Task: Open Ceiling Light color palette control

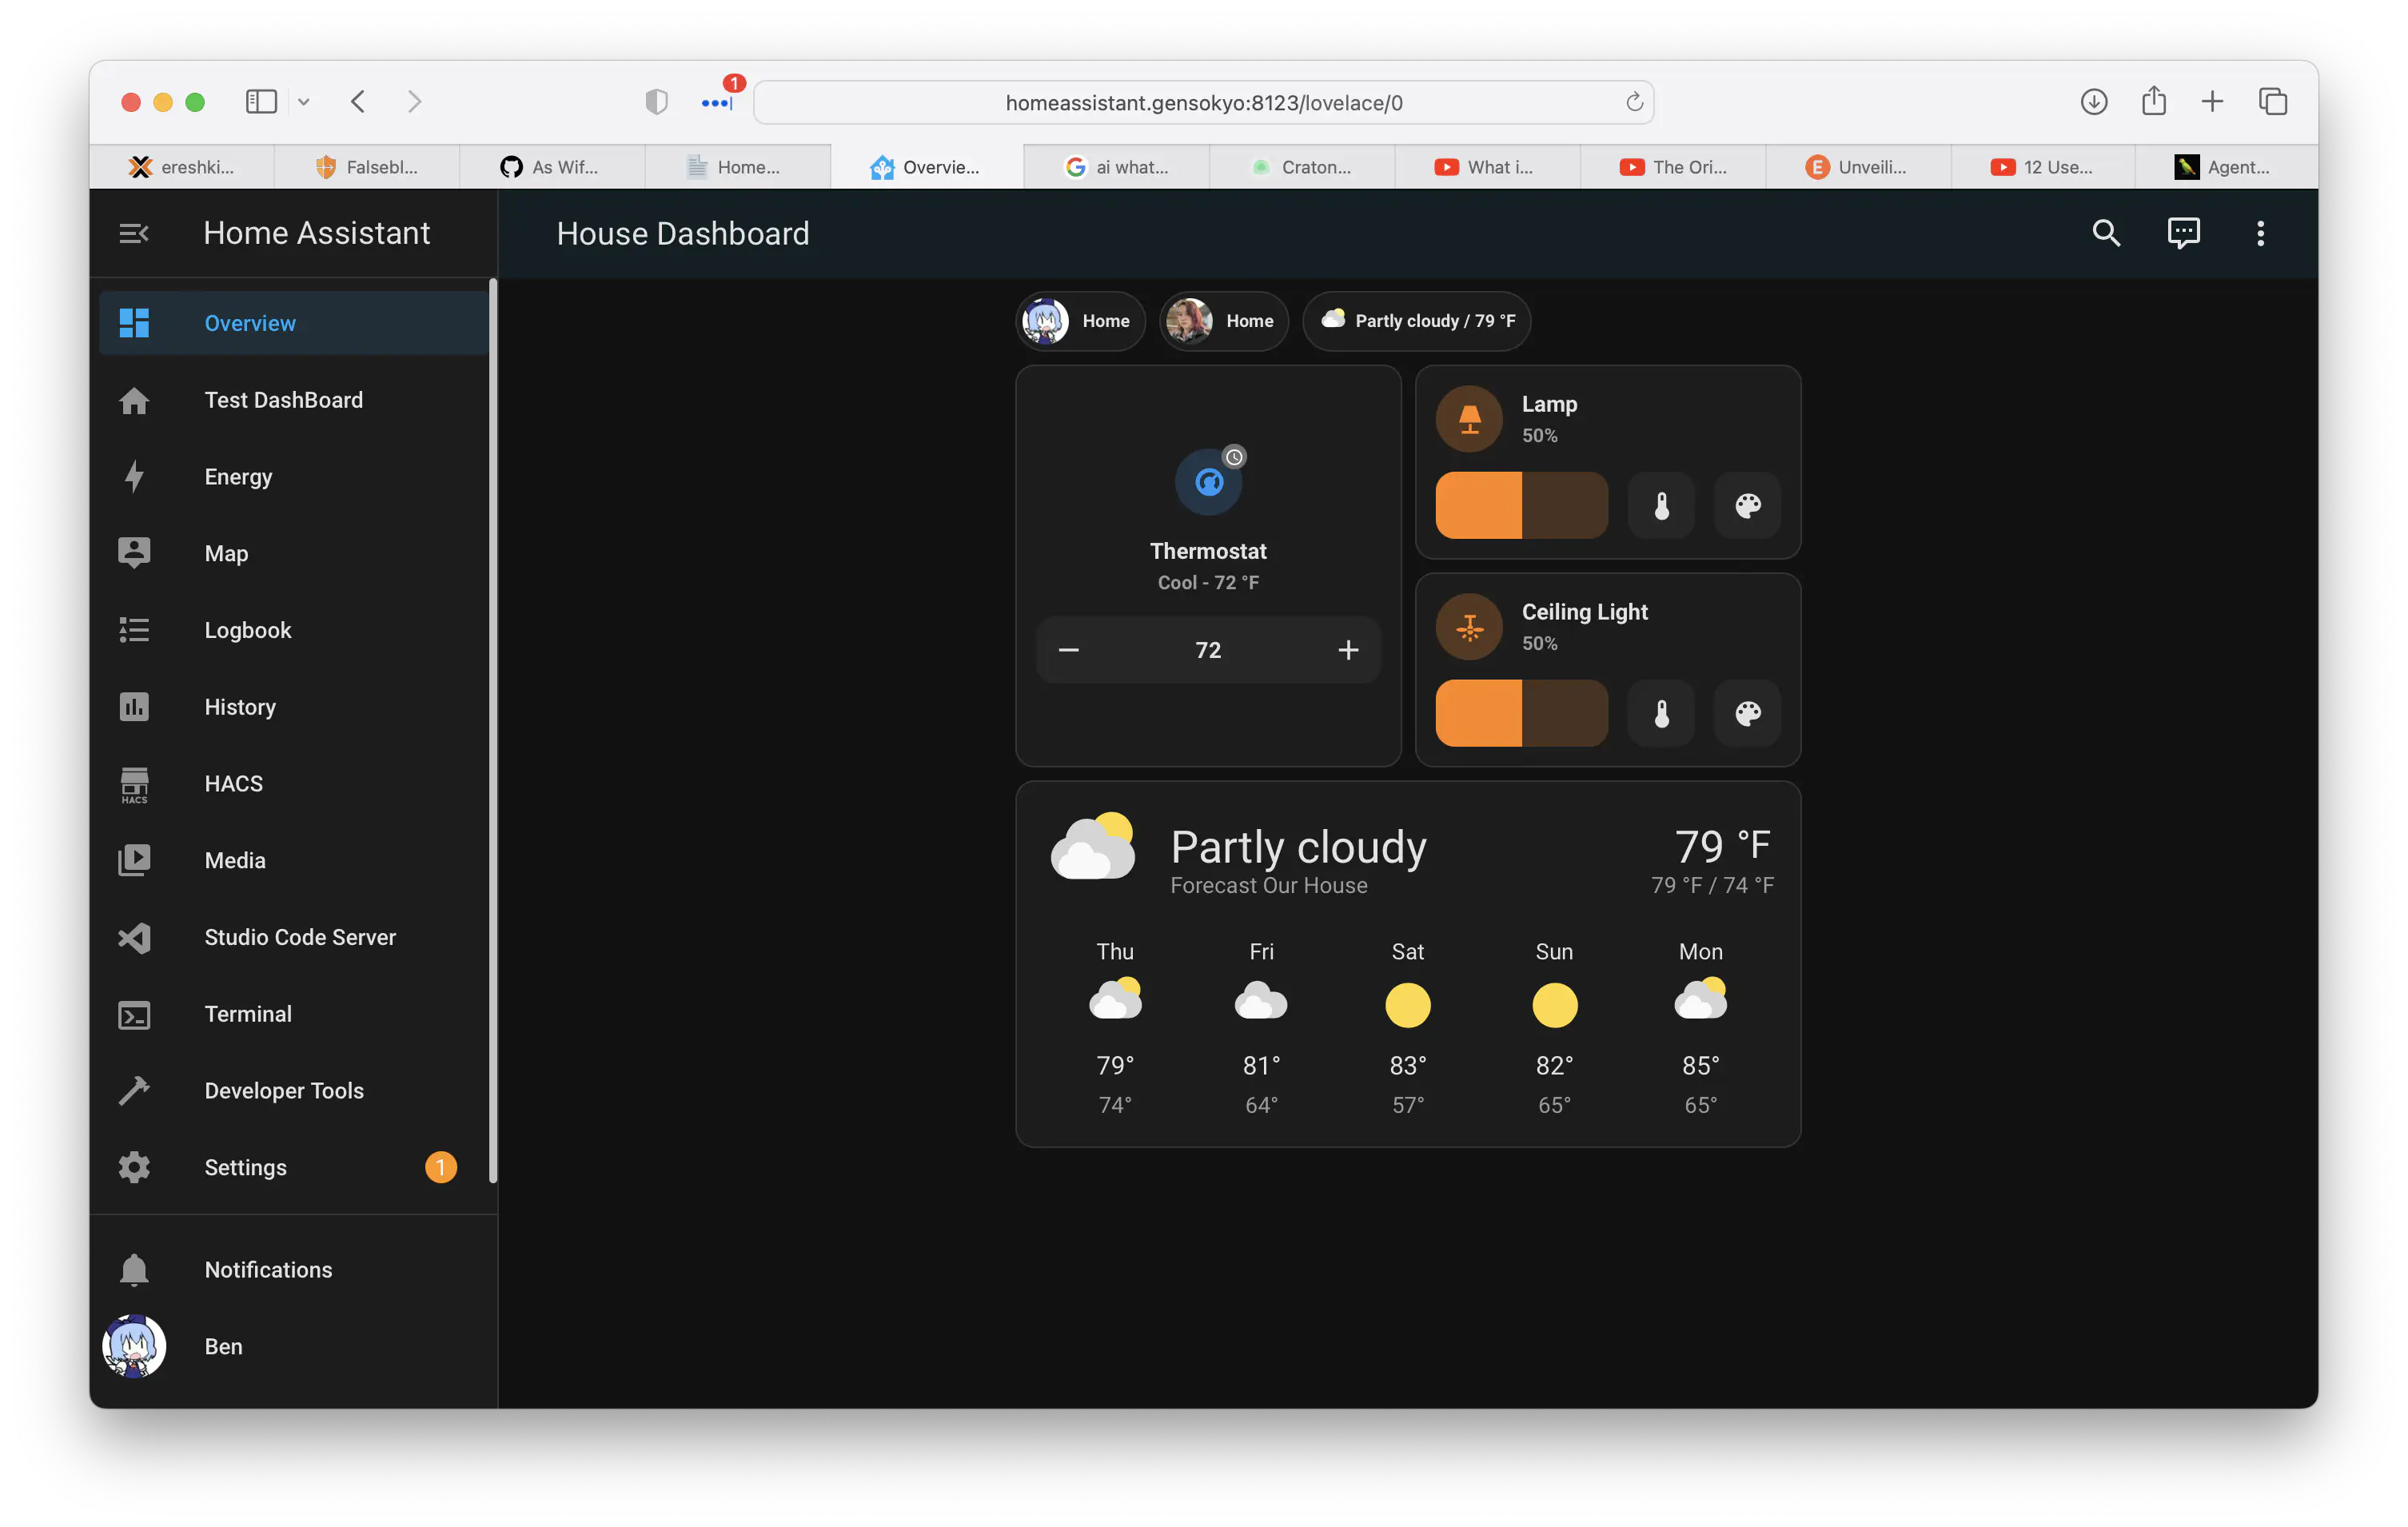Action: [x=1747, y=714]
